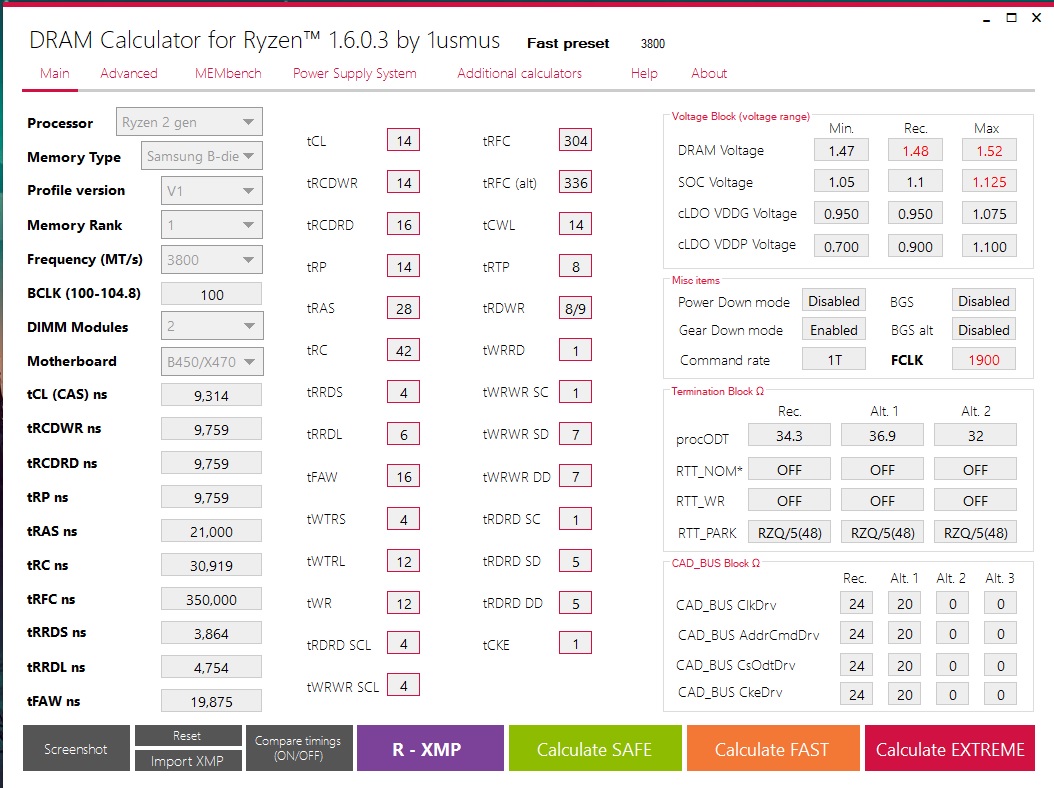This screenshot has height=788, width=1054.
Task: Expand the Memory Rank dropdown
Action: click(212, 225)
